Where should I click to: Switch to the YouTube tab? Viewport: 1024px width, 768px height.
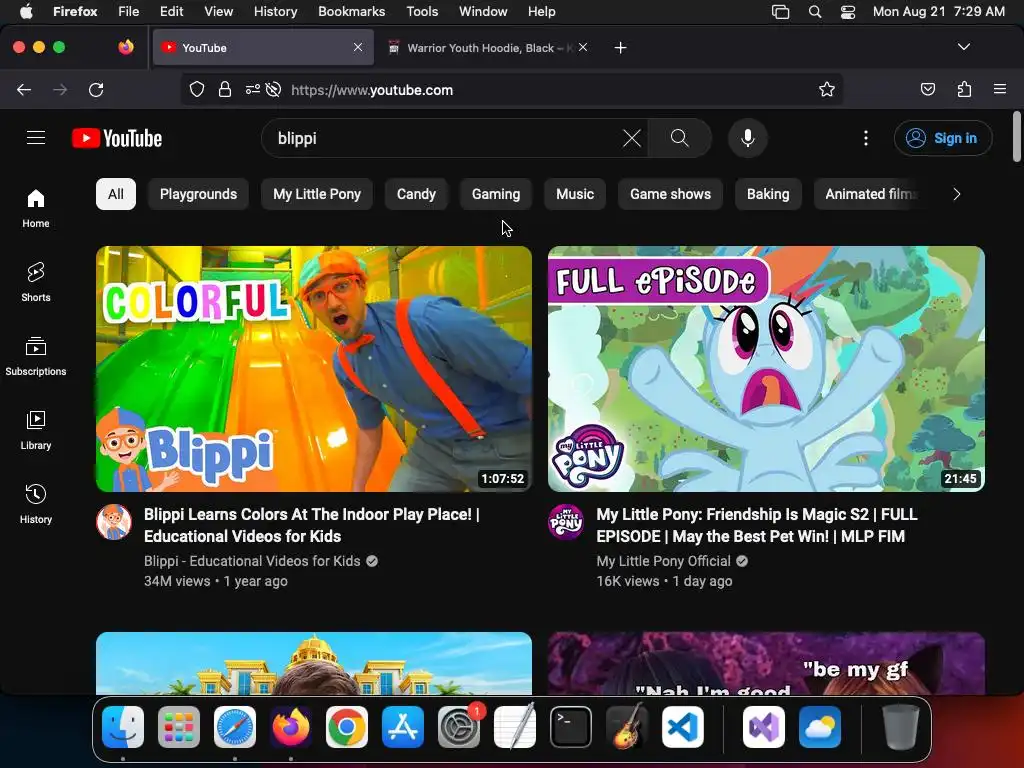coord(263,48)
